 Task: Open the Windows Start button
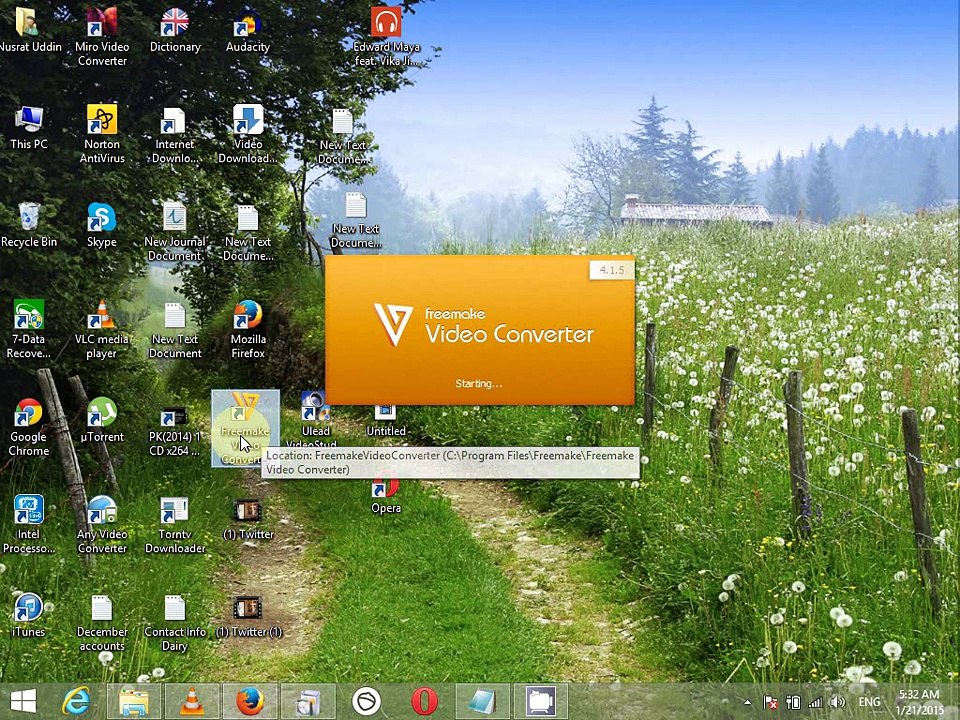coord(23,701)
